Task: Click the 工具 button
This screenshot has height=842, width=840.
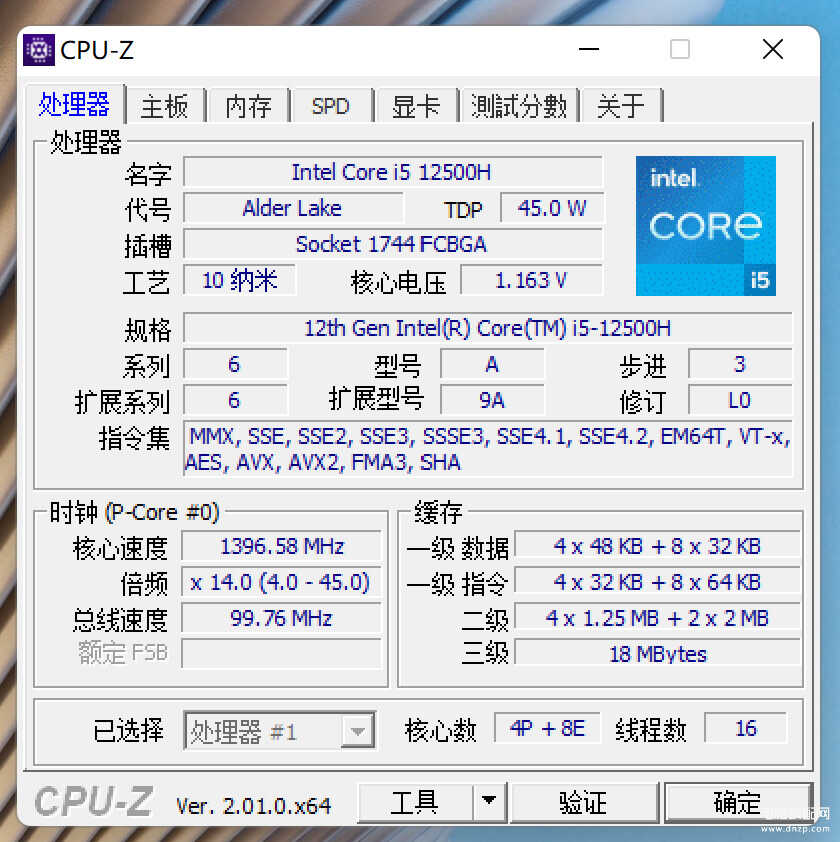Action: (x=415, y=802)
